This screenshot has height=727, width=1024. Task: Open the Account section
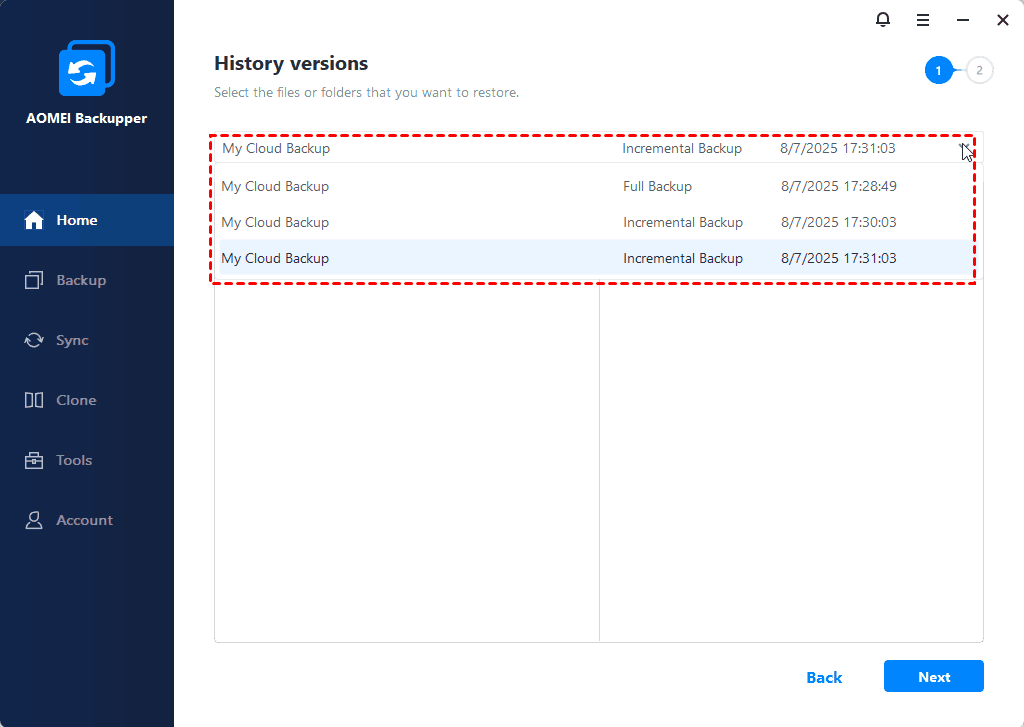pos(87,521)
